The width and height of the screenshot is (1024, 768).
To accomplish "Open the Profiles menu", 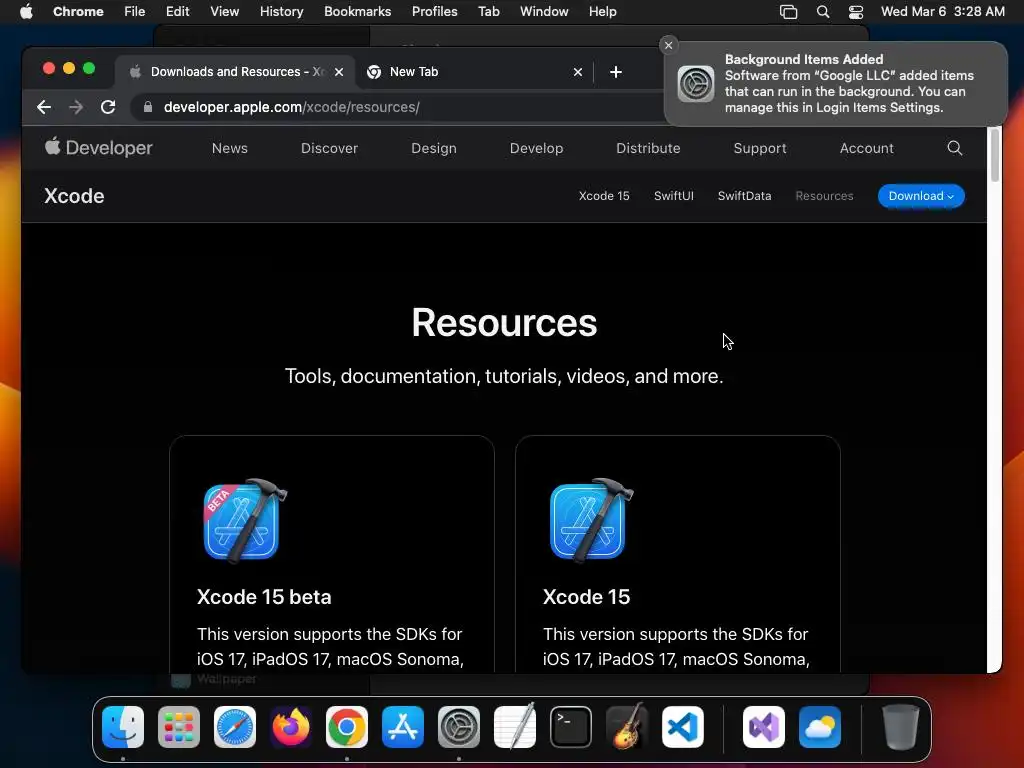I will tap(434, 12).
